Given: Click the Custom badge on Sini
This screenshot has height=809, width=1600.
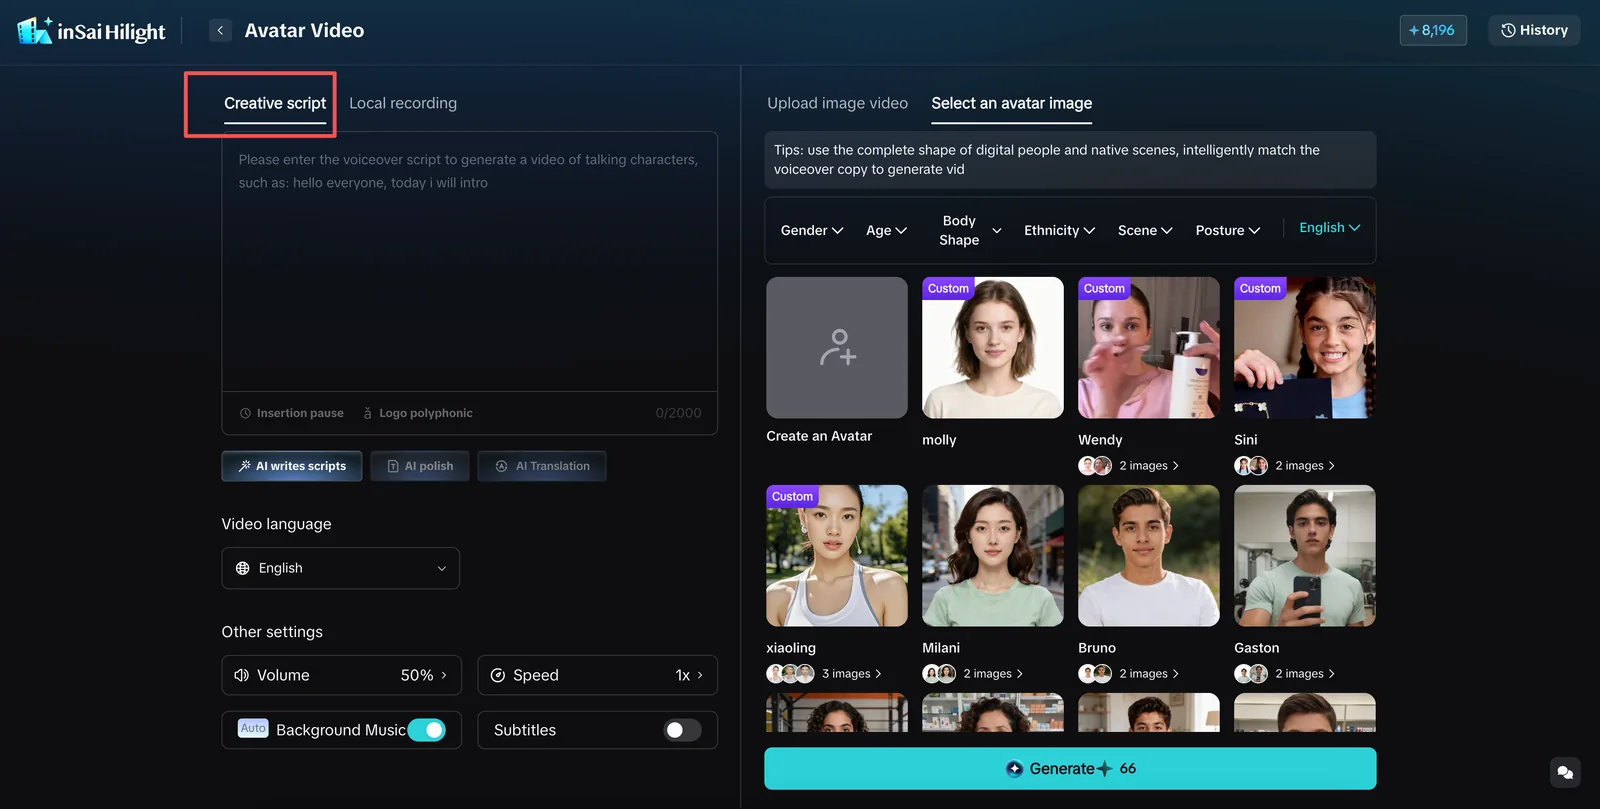Looking at the screenshot, I should coord(1260,288).
